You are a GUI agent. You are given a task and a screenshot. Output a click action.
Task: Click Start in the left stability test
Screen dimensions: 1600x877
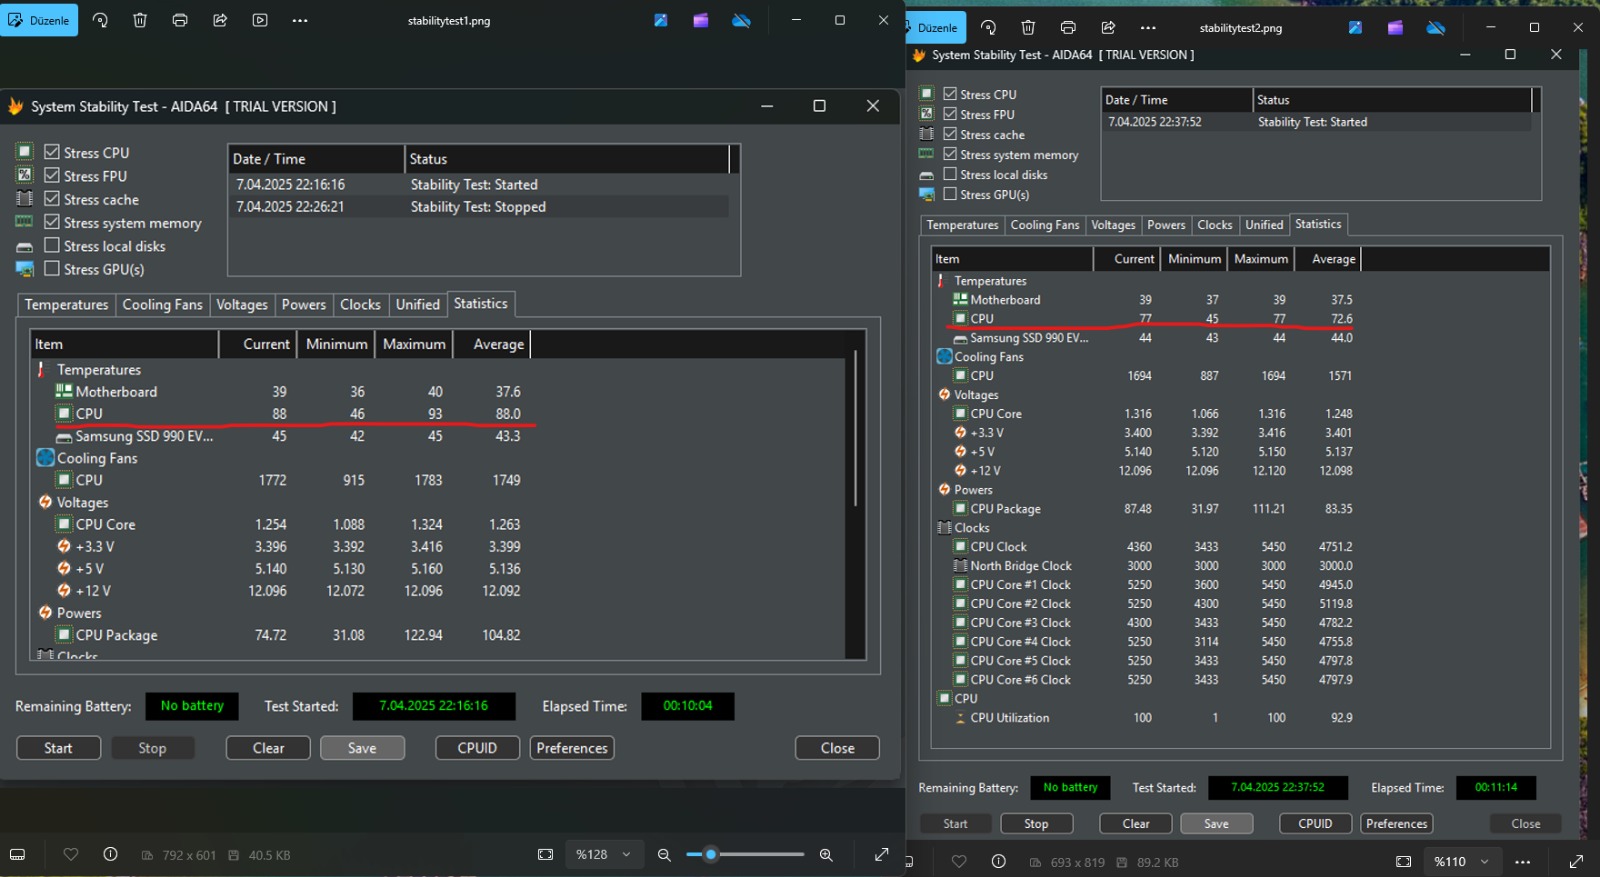pyautogui.click(x=58, y=748)
